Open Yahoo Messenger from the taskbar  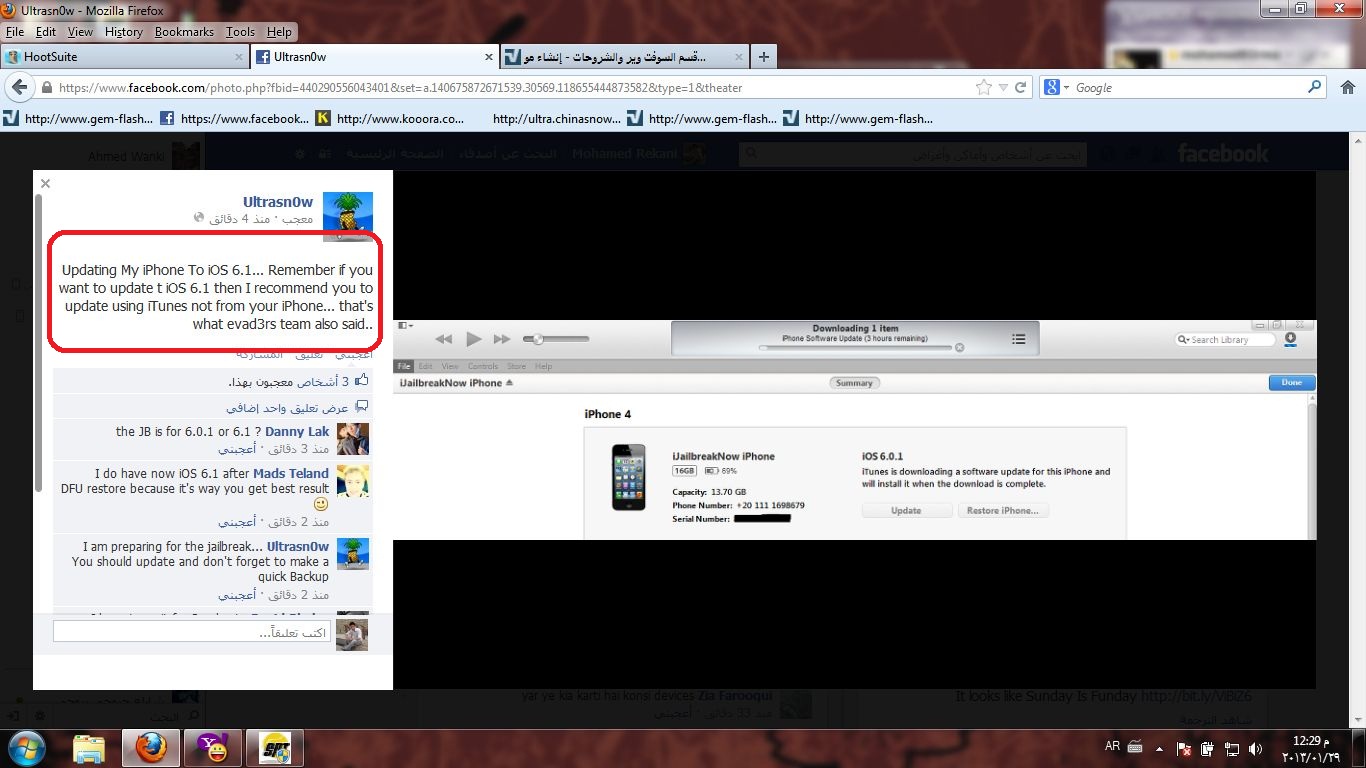click(x=212, y=748)
